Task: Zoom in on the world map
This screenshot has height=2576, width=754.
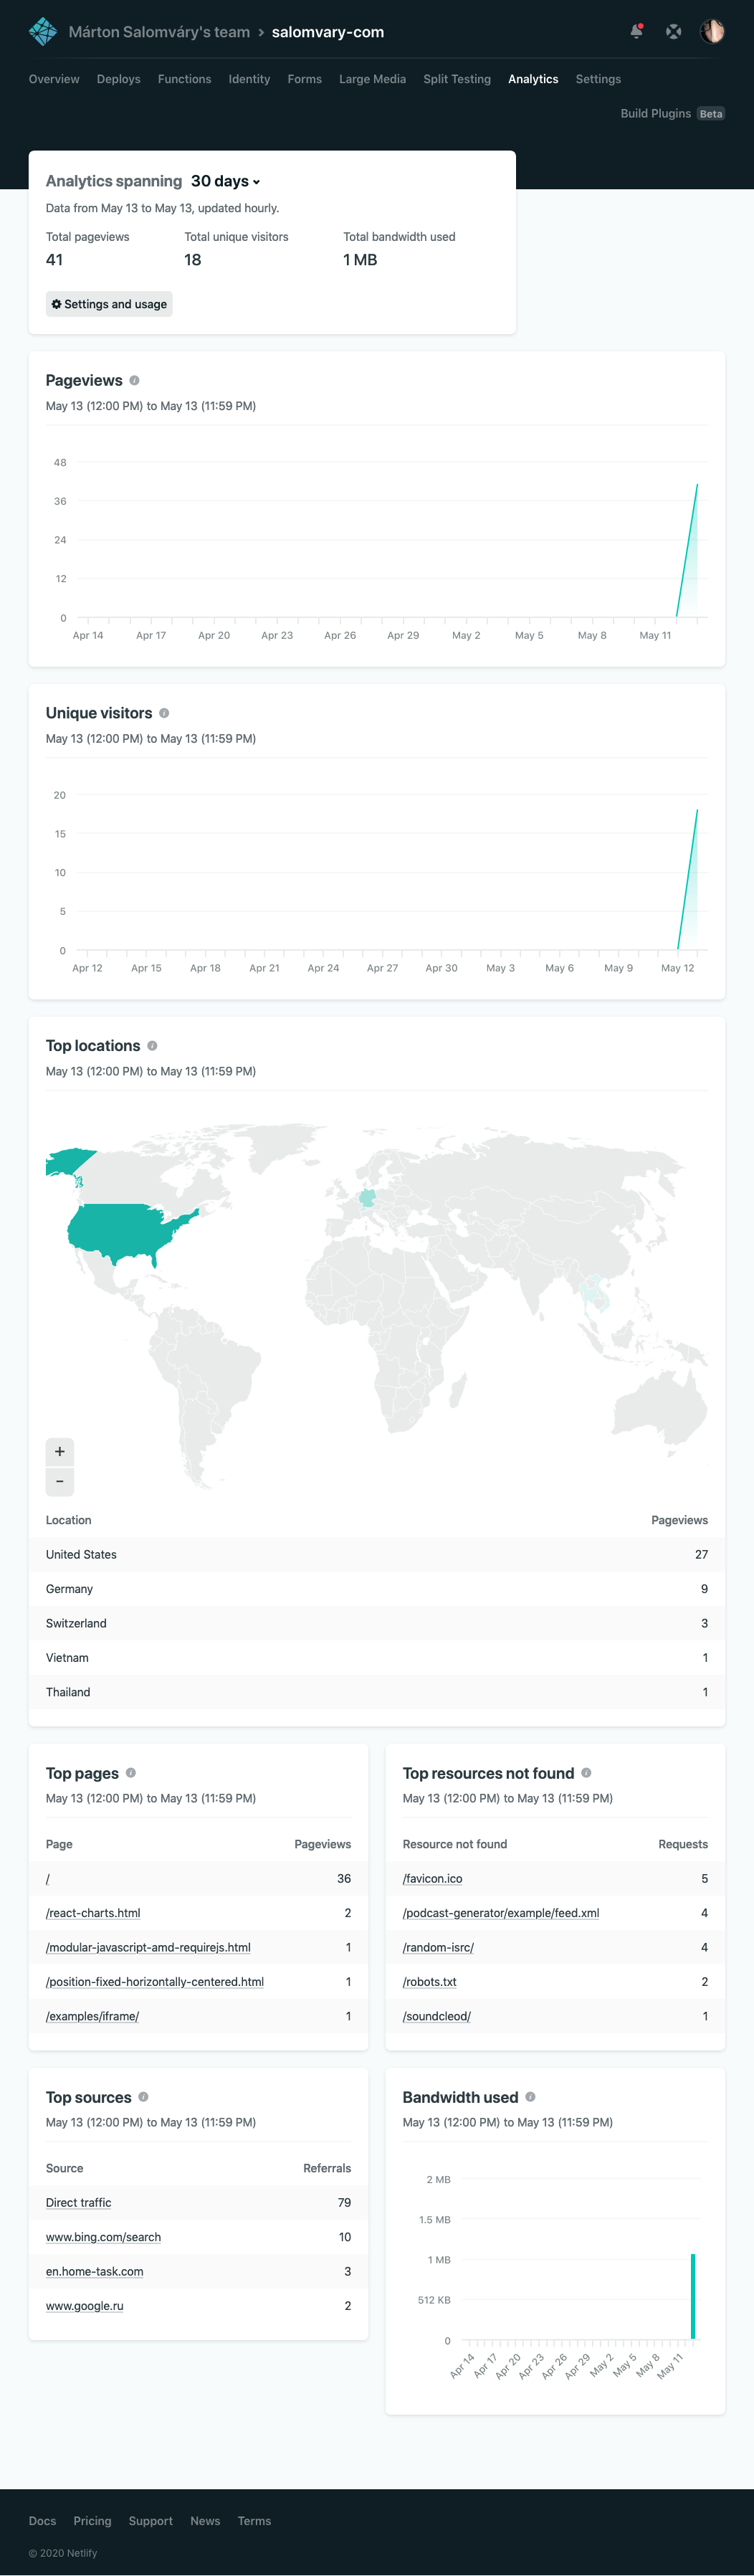Action: [x=60, y=1451]
